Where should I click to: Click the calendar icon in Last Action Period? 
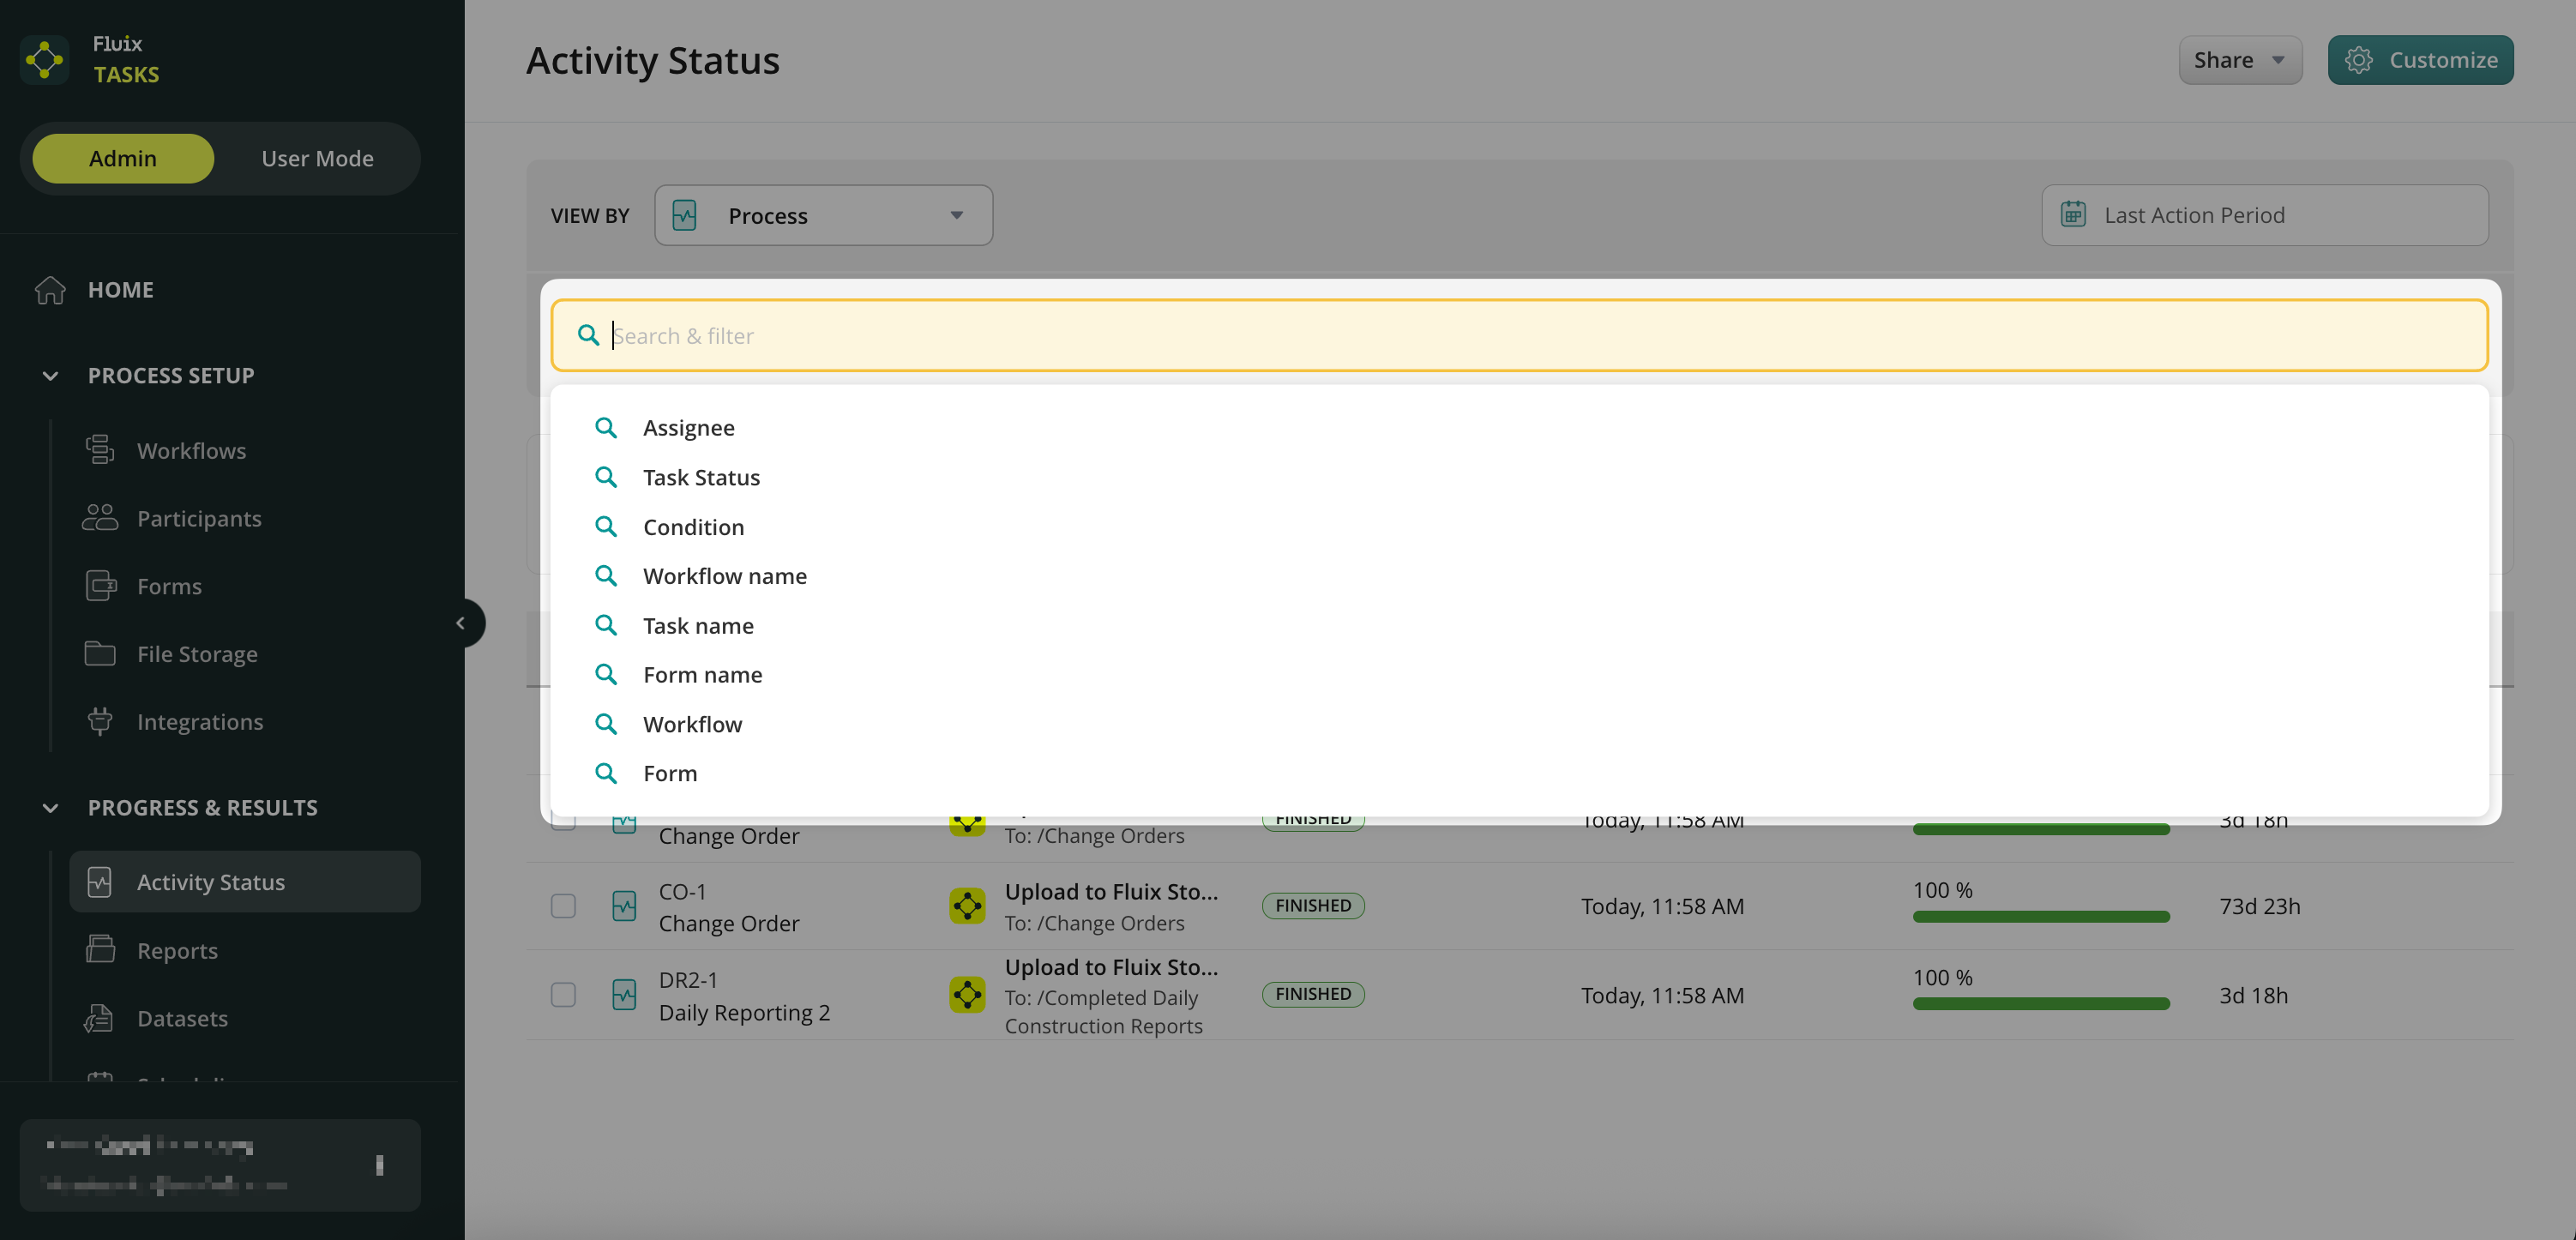2073,215
